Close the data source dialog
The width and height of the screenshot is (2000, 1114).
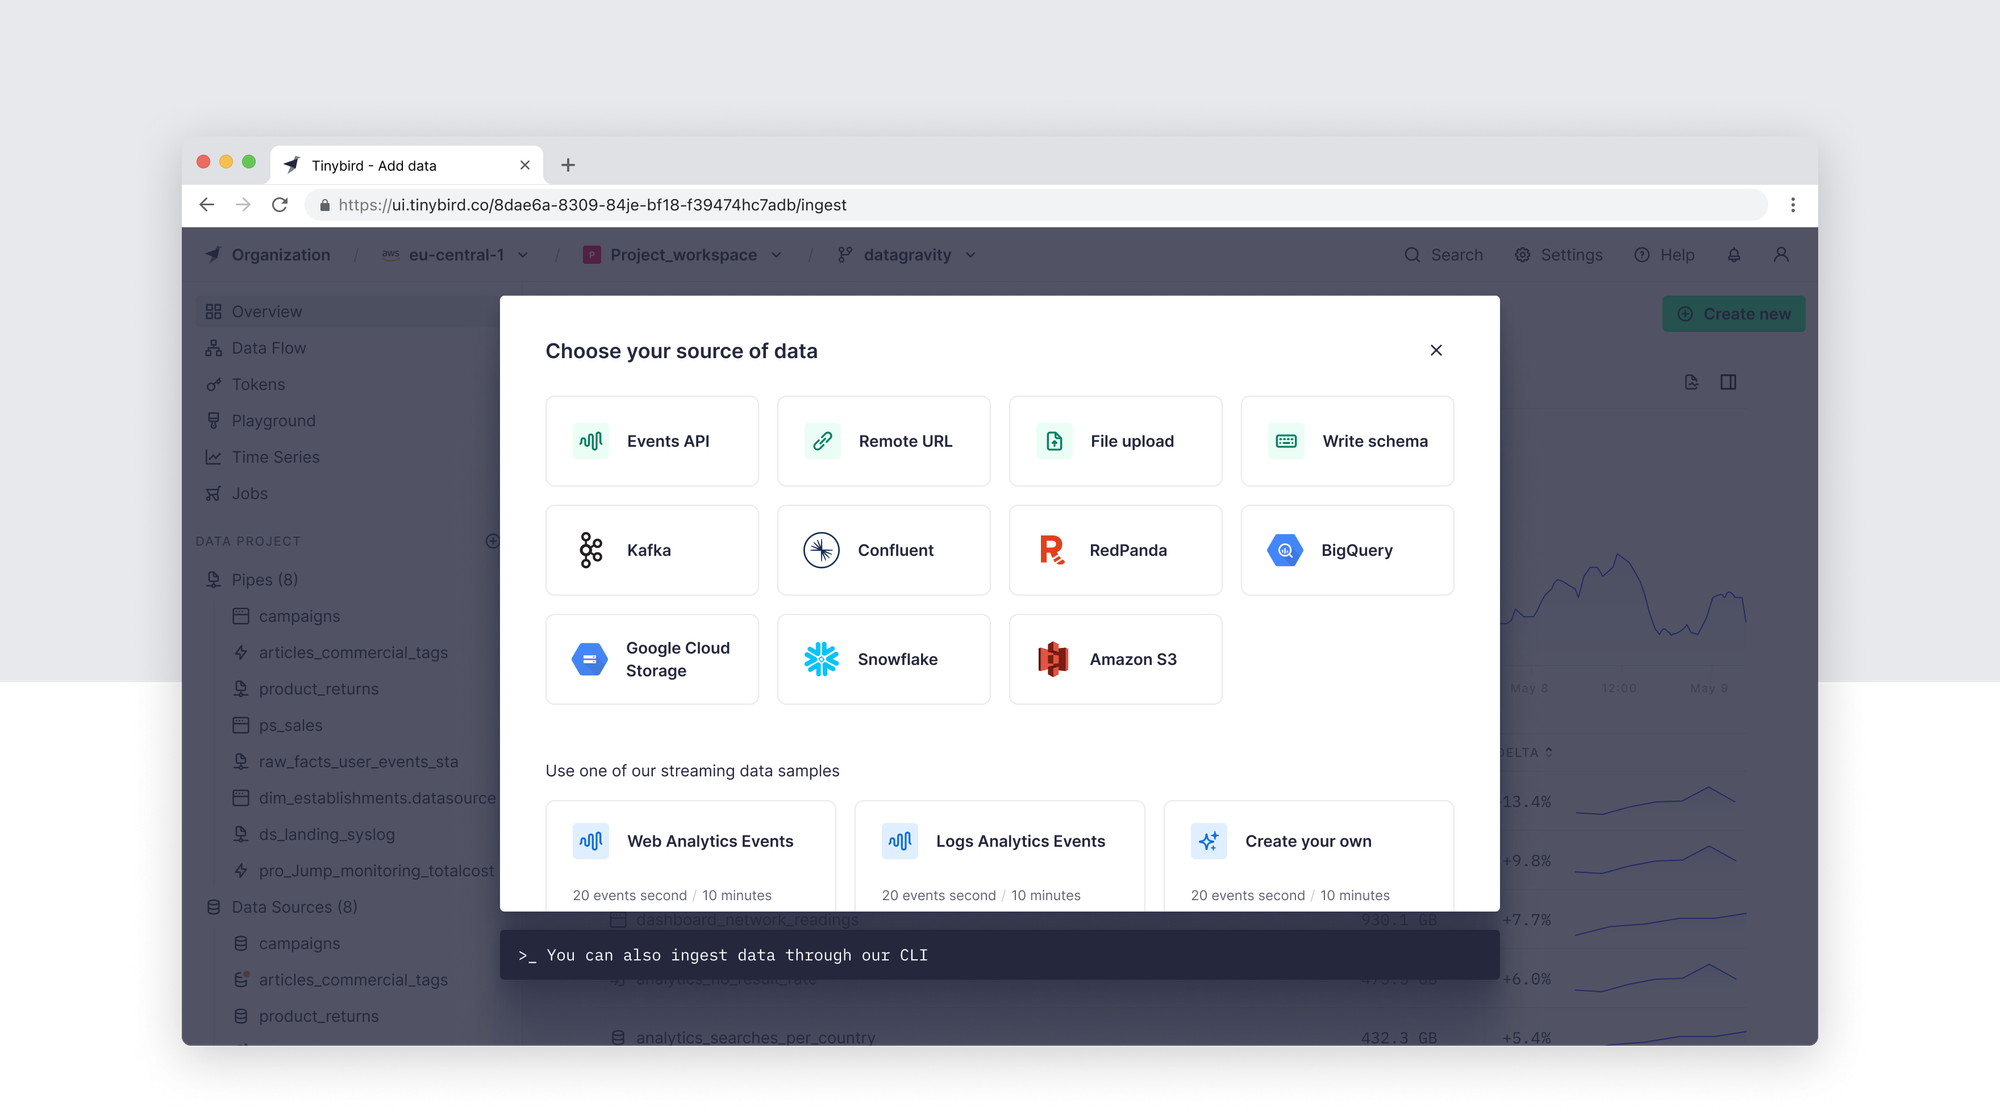click(x=1436, y=350)
